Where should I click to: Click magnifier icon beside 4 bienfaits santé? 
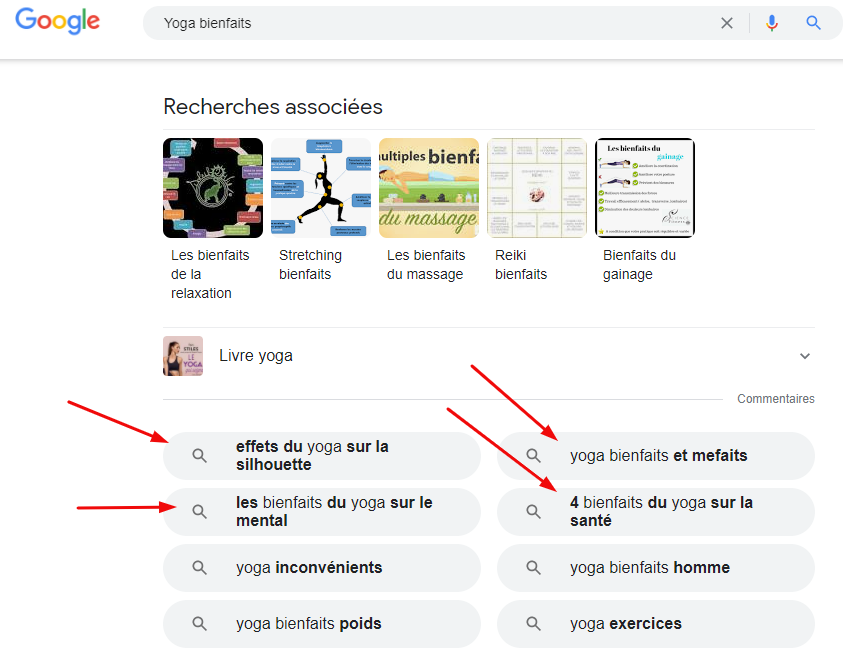[533, 512]
